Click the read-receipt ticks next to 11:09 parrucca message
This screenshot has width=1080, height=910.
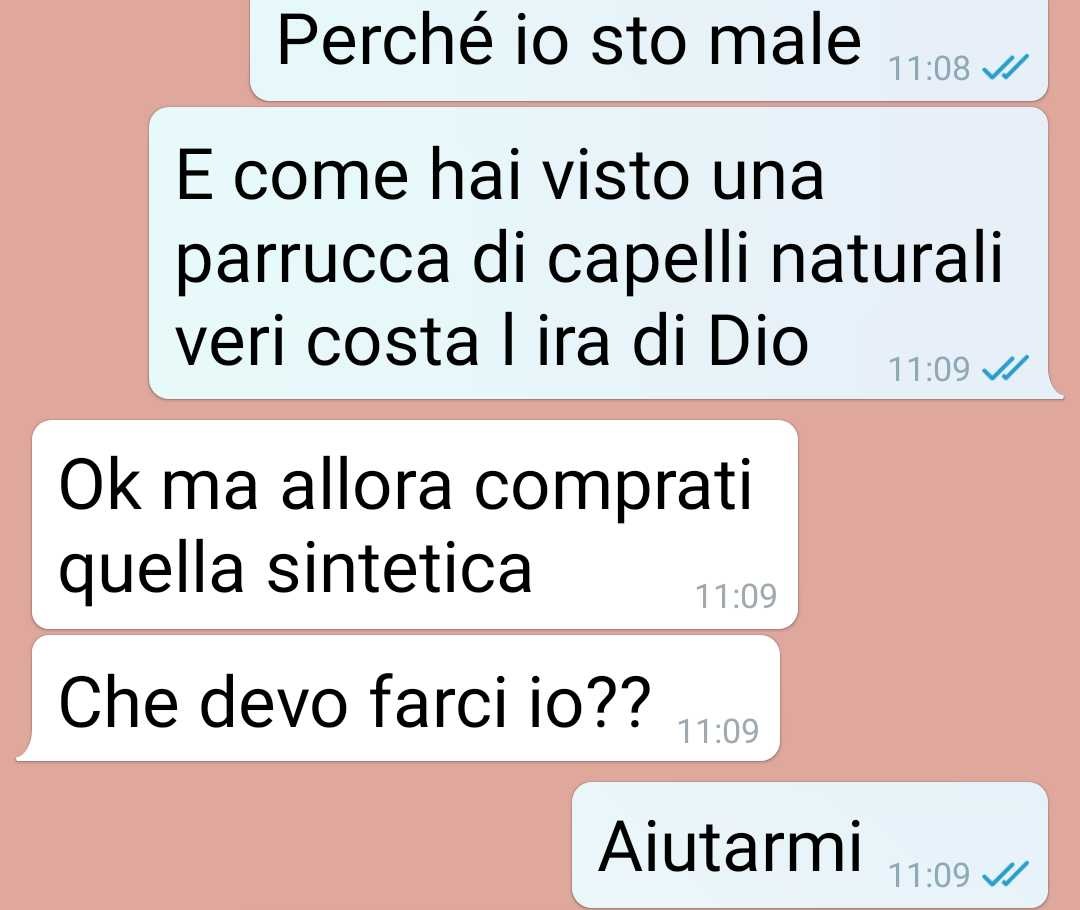pos(1005,368)
